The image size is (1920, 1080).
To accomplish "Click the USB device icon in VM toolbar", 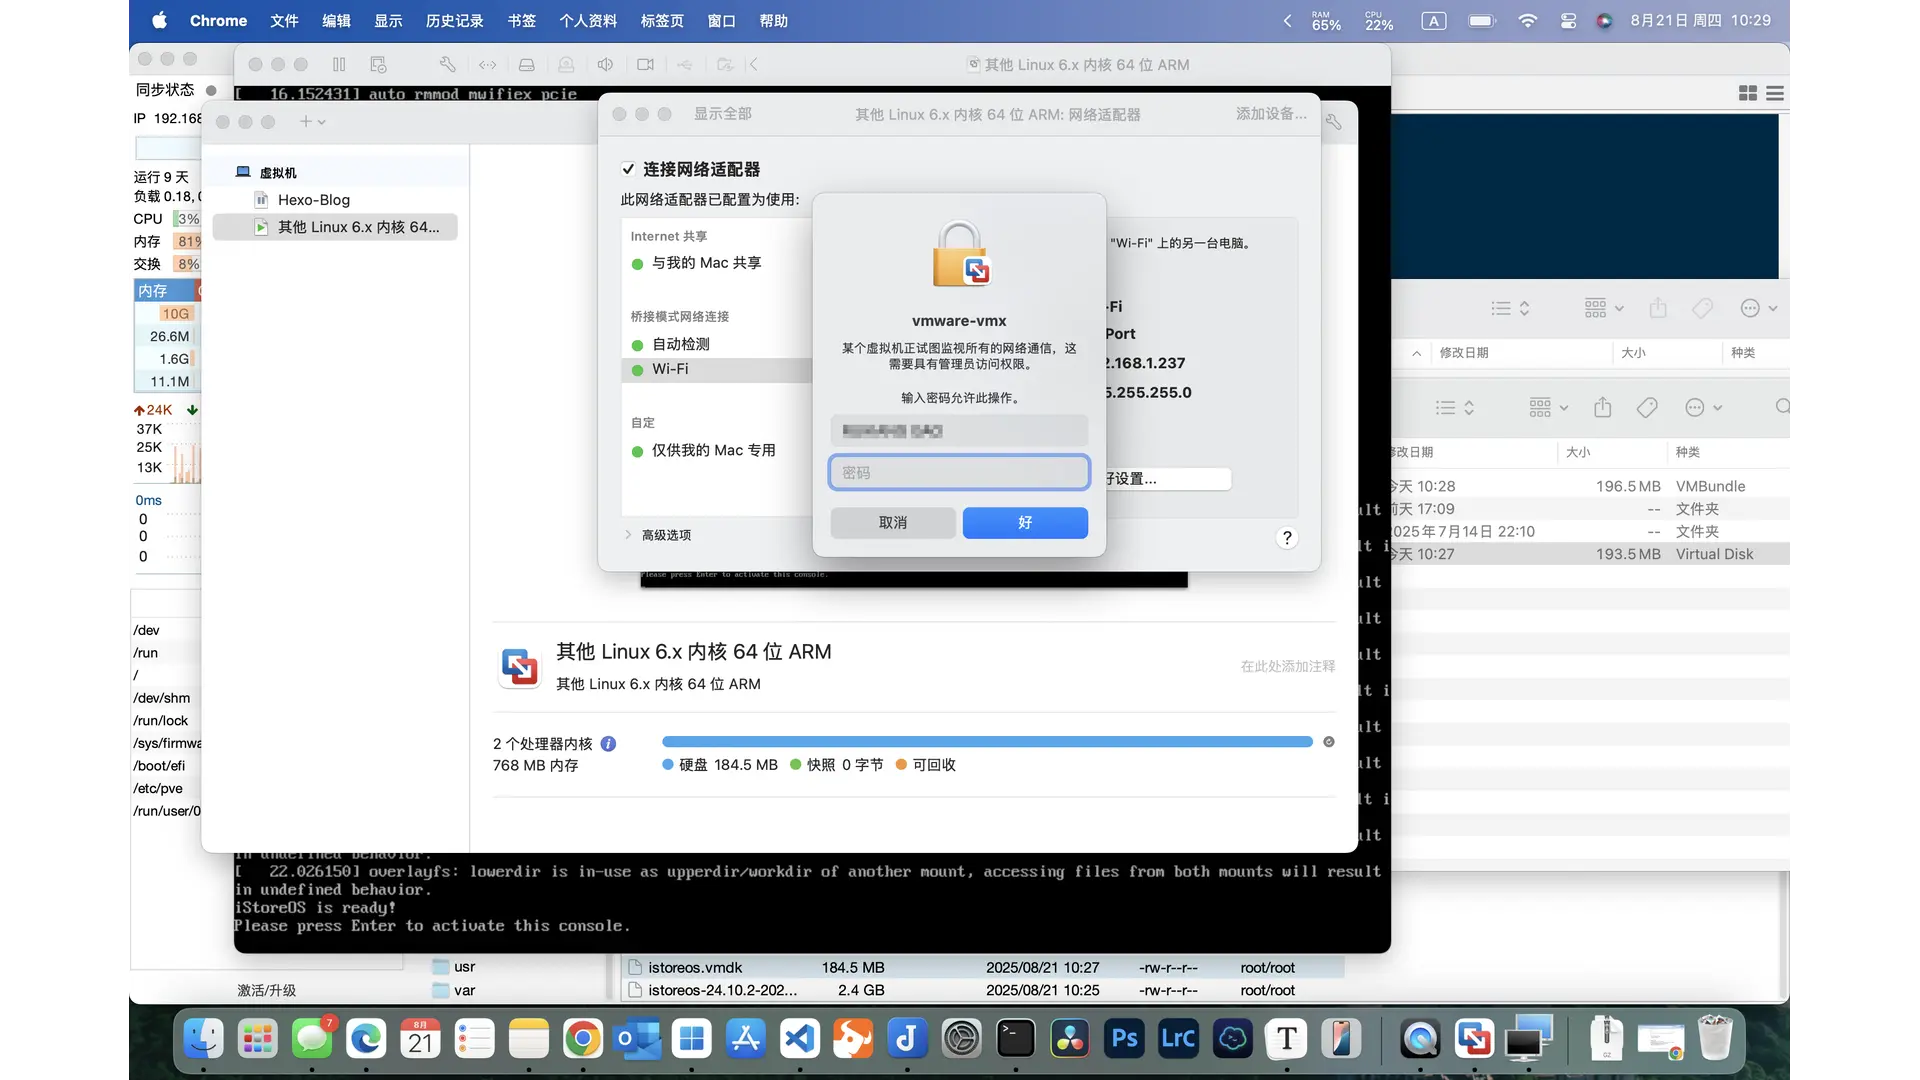I will [x=684, y=65].
